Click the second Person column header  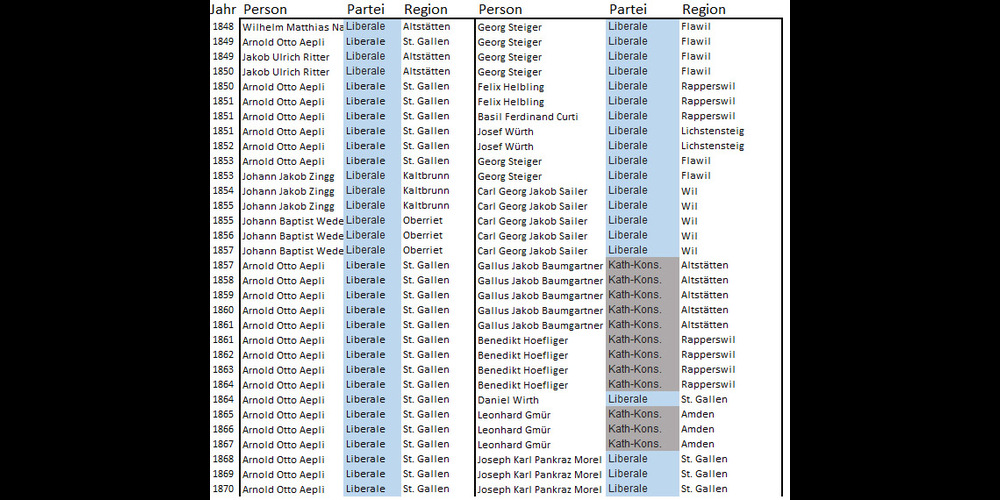(x=500, y=9)
